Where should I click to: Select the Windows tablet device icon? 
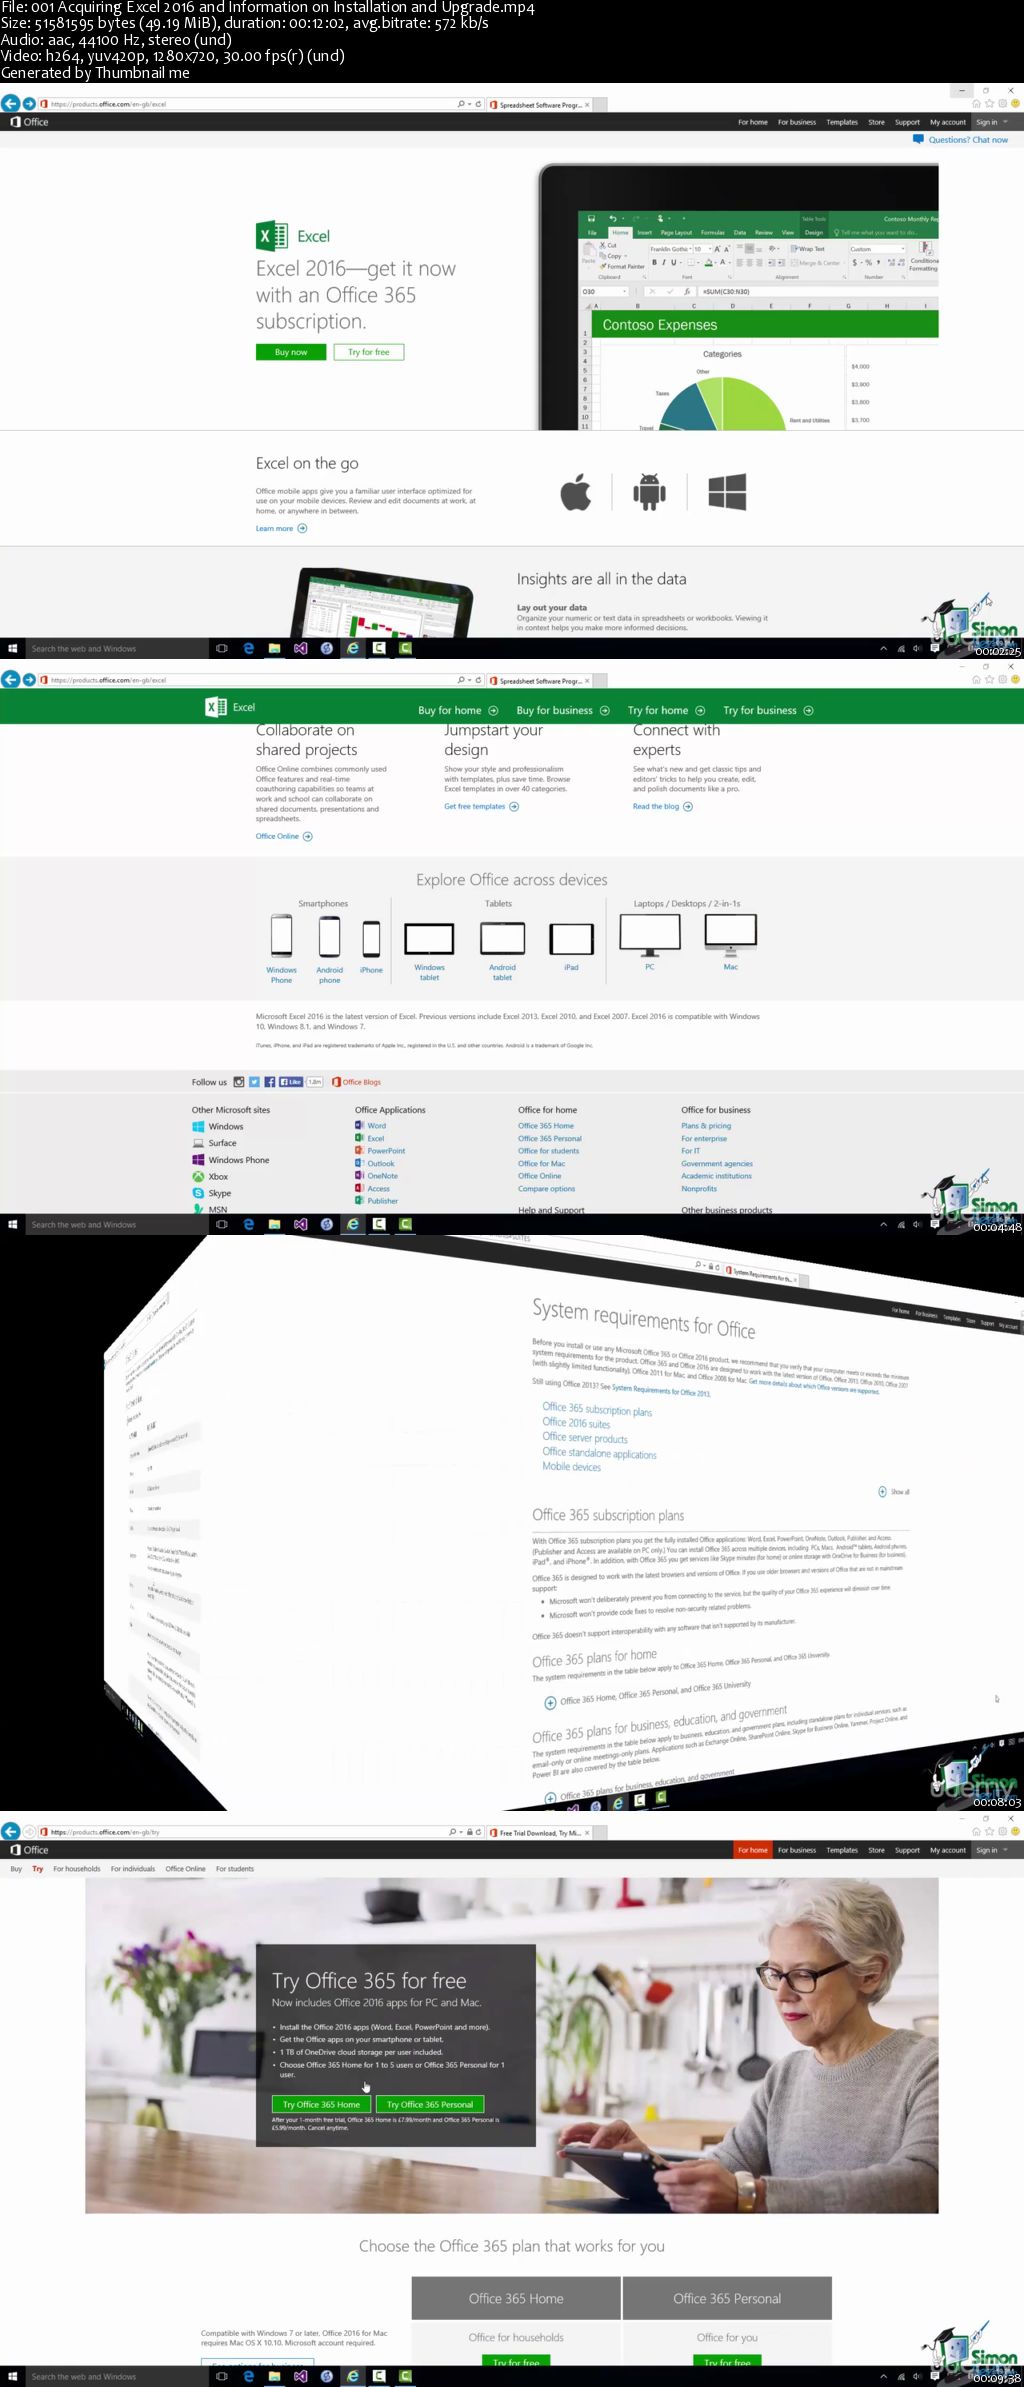(429, 939)
